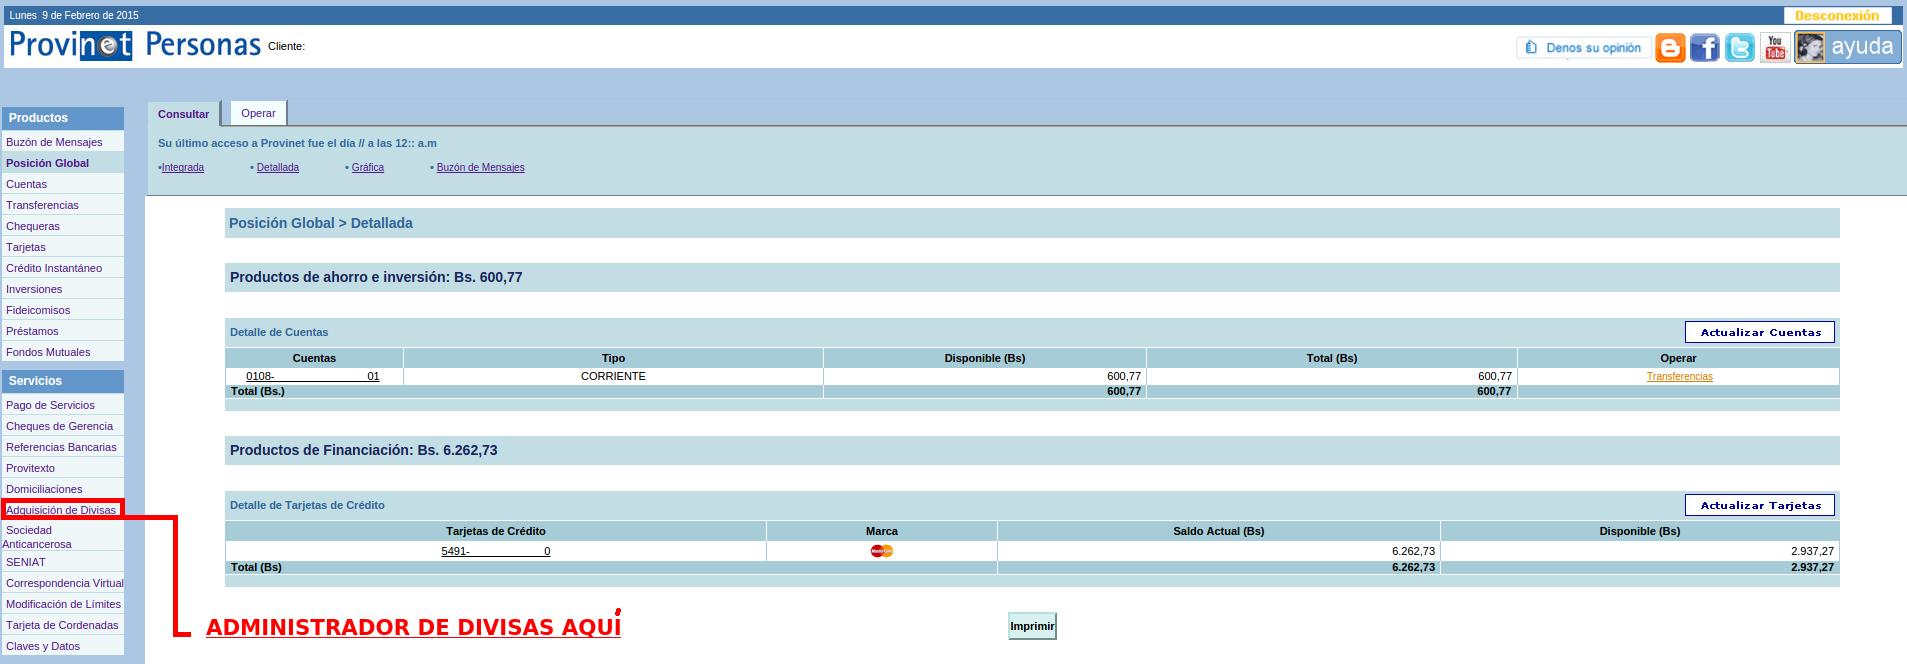Click the Provinet Personas logo

pyautogui.click(x=135, y=45)
